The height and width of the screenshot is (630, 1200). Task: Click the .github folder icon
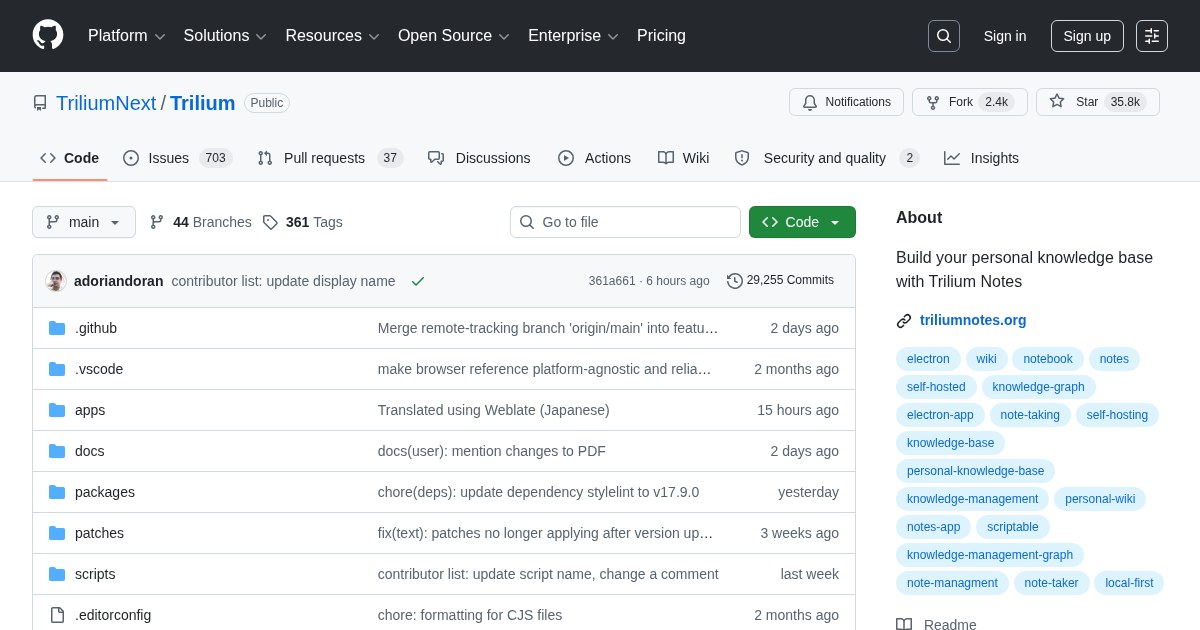[x=57, y=328]
